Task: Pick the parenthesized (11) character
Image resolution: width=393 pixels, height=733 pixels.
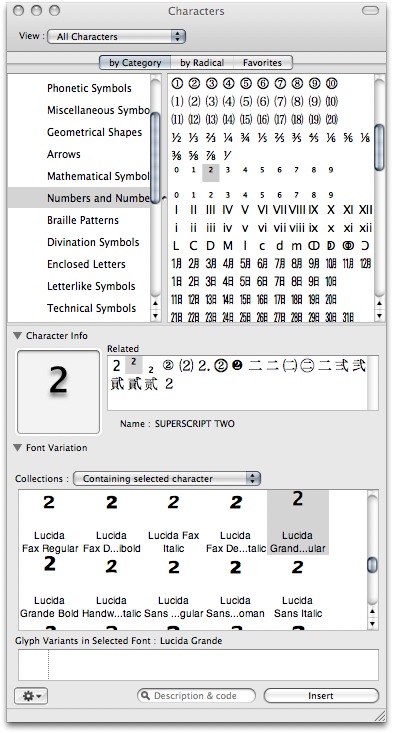Action: [177, 119]
